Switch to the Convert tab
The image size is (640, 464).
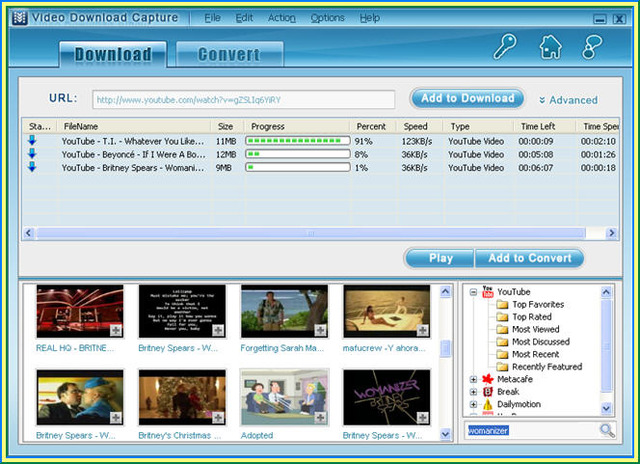[x=229, y=54]
